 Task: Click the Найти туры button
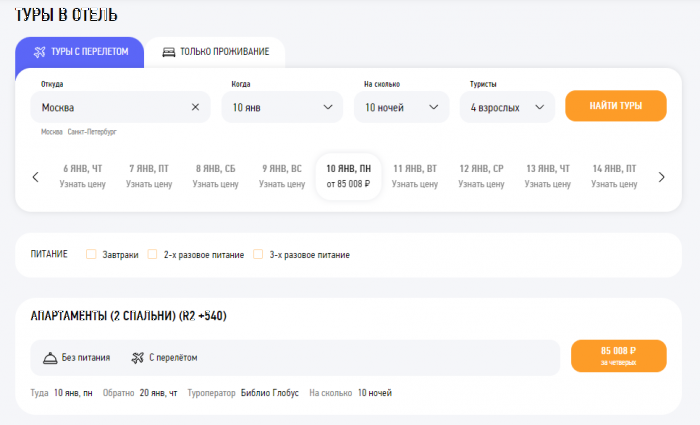point(616,106)
